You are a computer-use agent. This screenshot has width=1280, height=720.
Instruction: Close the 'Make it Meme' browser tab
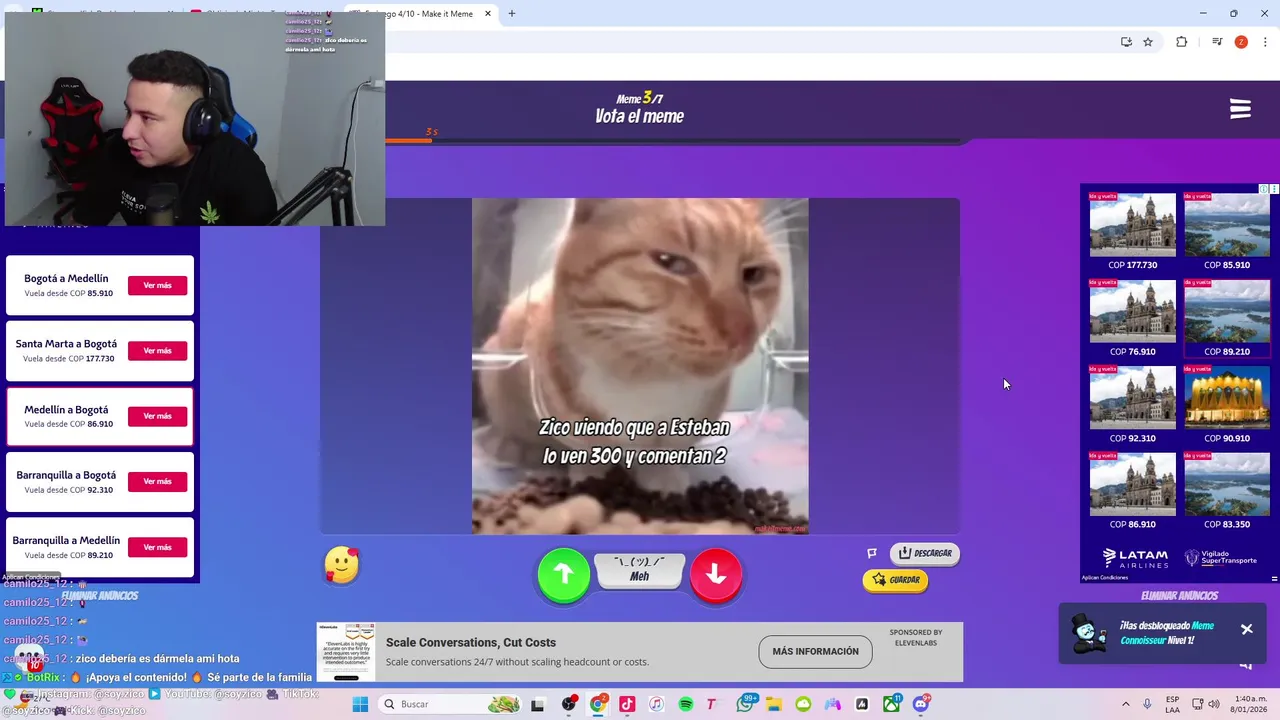488,14
